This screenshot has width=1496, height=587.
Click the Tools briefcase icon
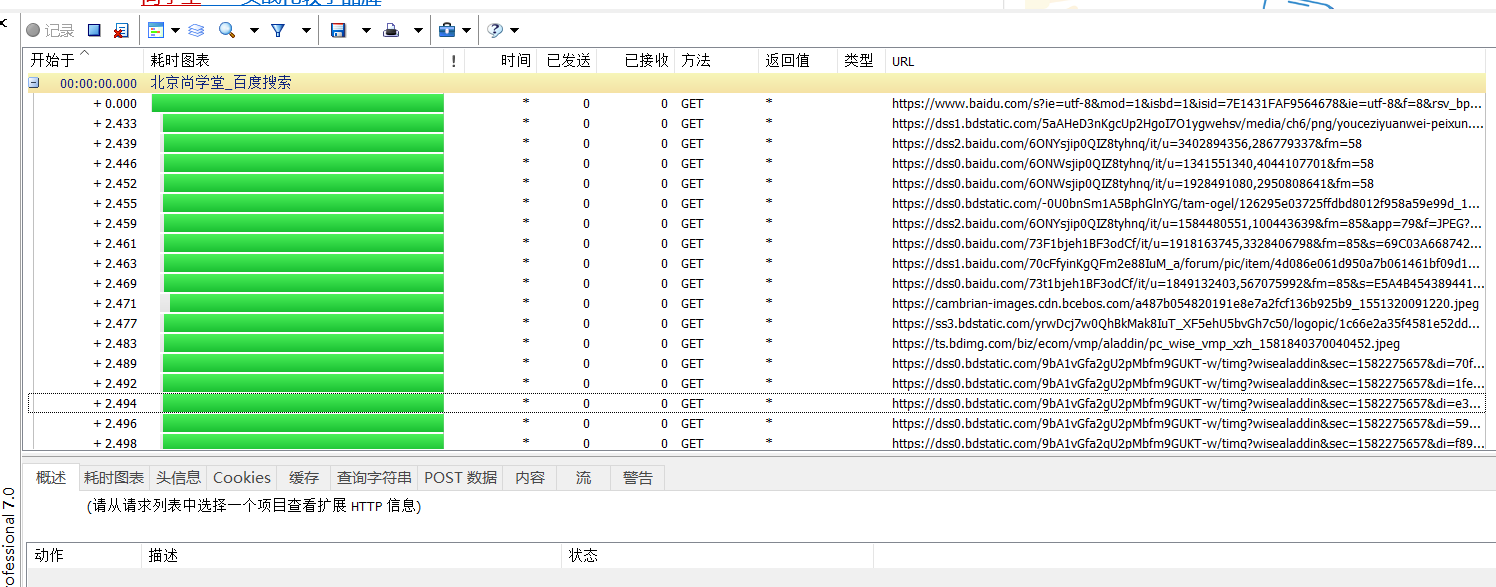[448, 31]
